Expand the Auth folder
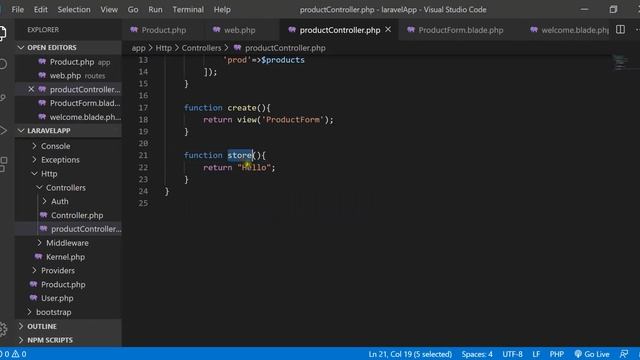 (x=60, y=201)
